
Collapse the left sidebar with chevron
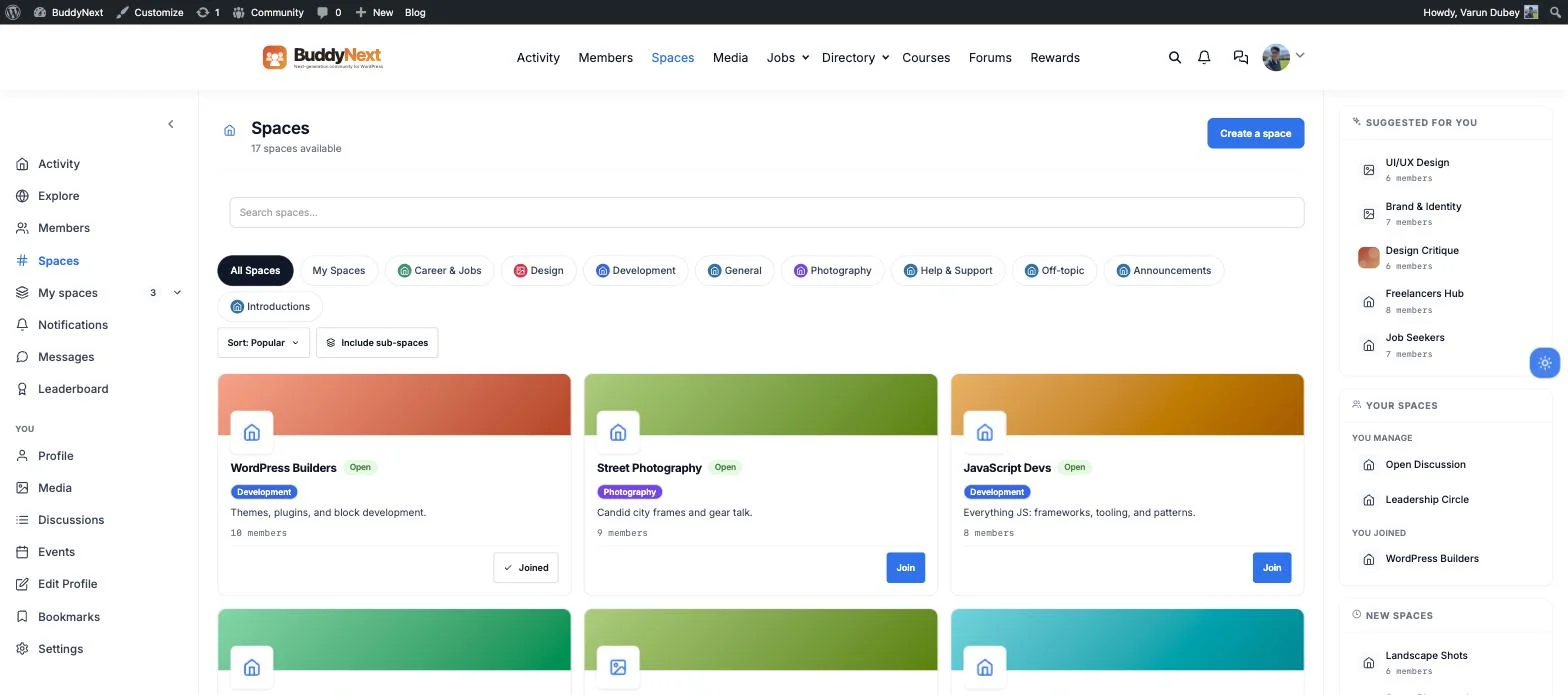click(171, 124)
